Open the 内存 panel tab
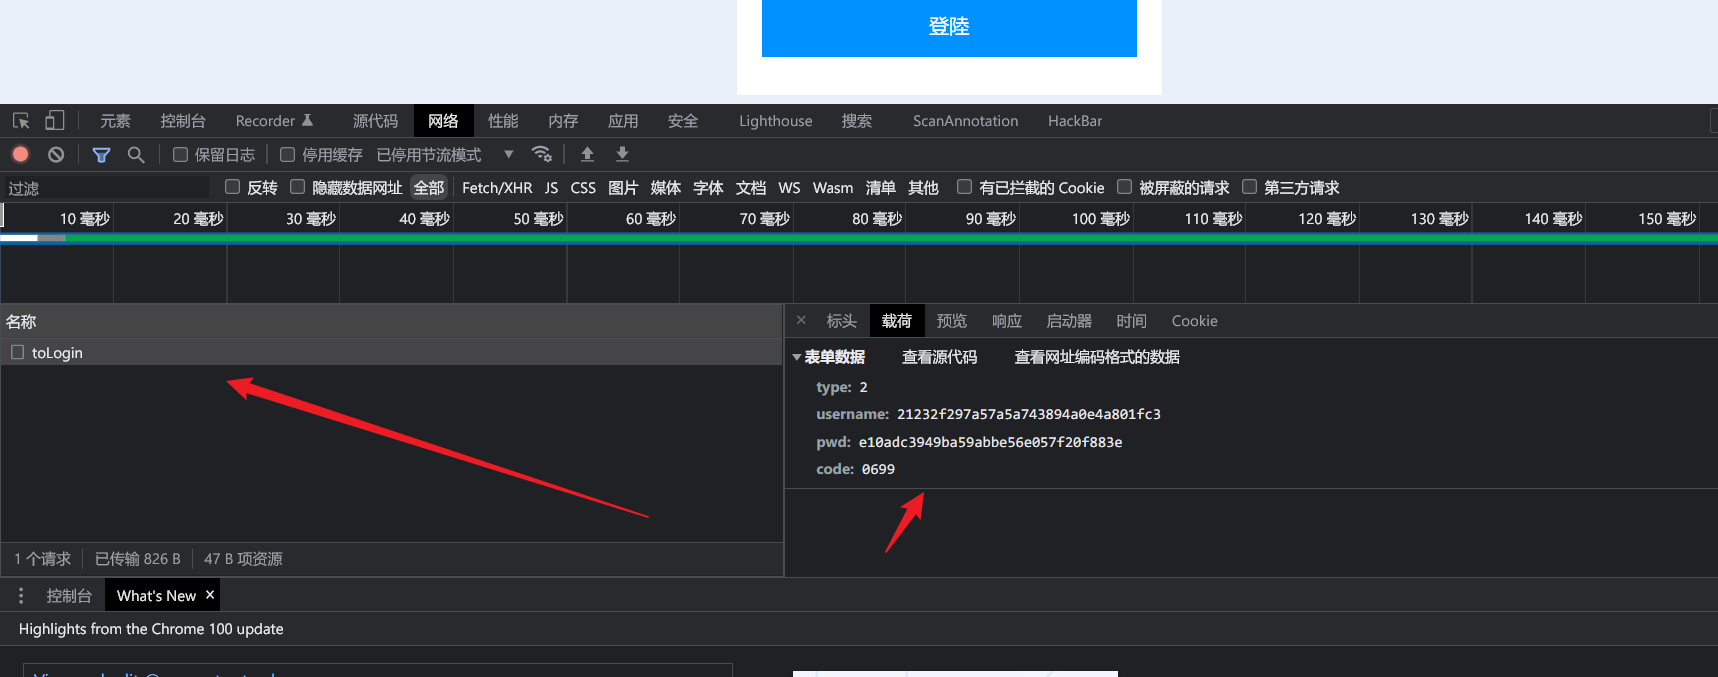The height and width of the screenshot is (677, 1718). click(x=563, y=121)
